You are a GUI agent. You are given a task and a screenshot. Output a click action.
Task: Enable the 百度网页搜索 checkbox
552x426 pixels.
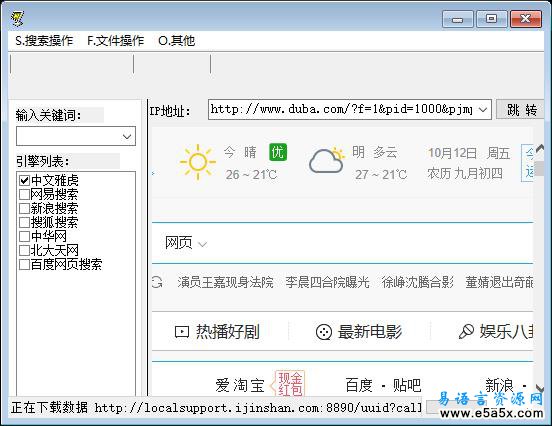[24, 264]
